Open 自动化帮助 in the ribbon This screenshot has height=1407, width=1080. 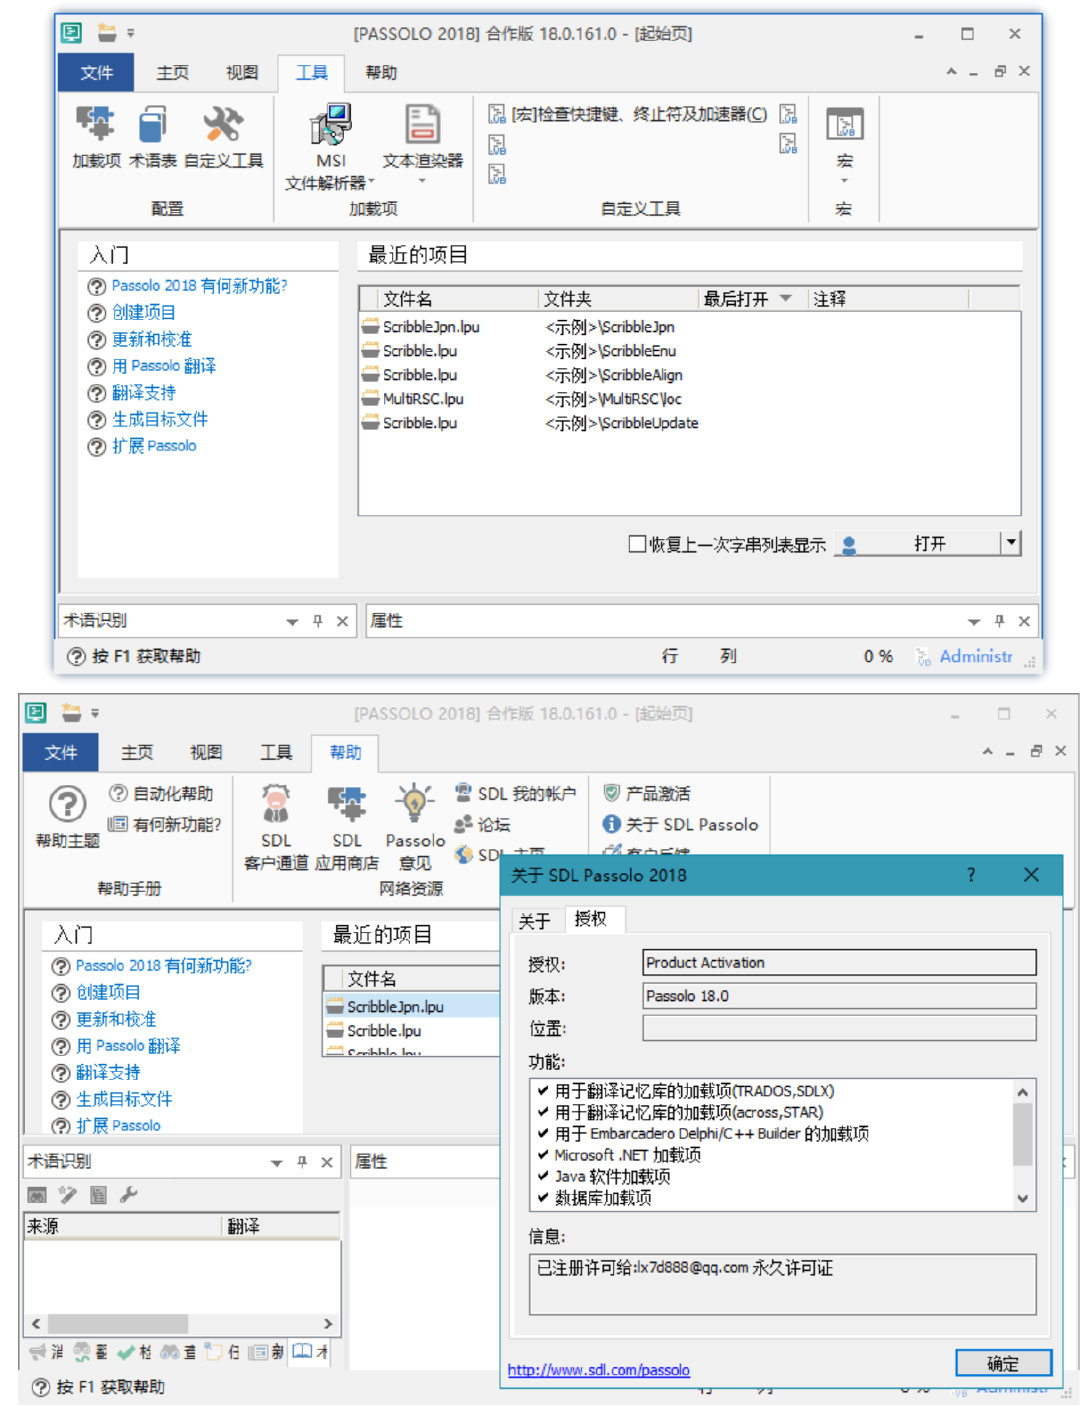161,793
